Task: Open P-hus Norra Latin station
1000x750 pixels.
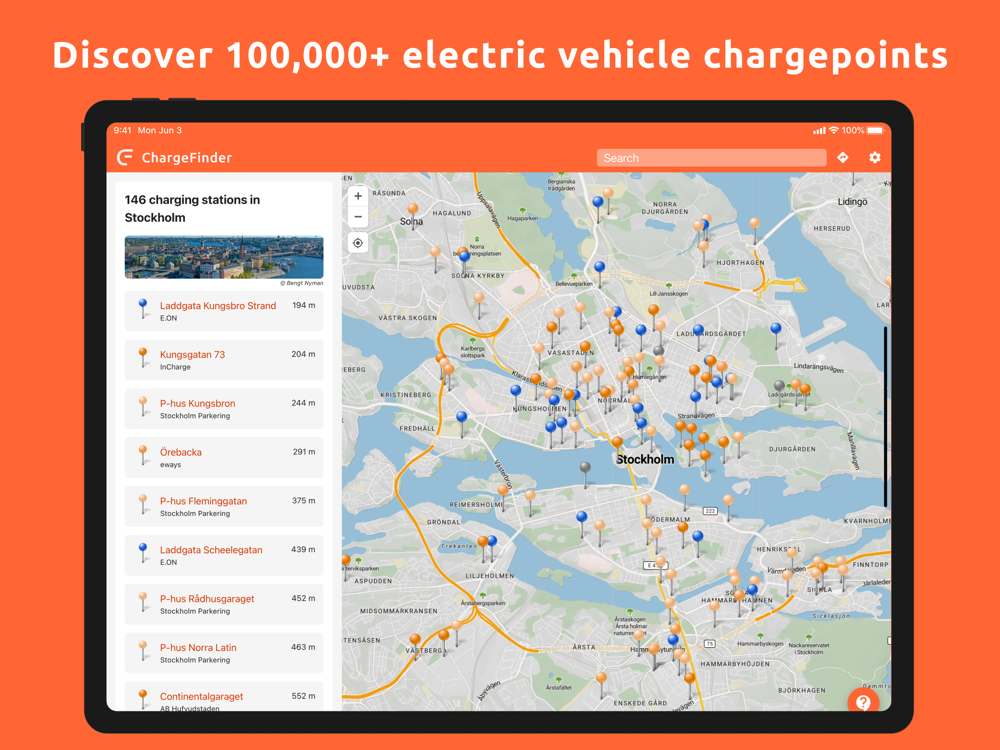Action: pyautogui.click(x=224, y=653)
